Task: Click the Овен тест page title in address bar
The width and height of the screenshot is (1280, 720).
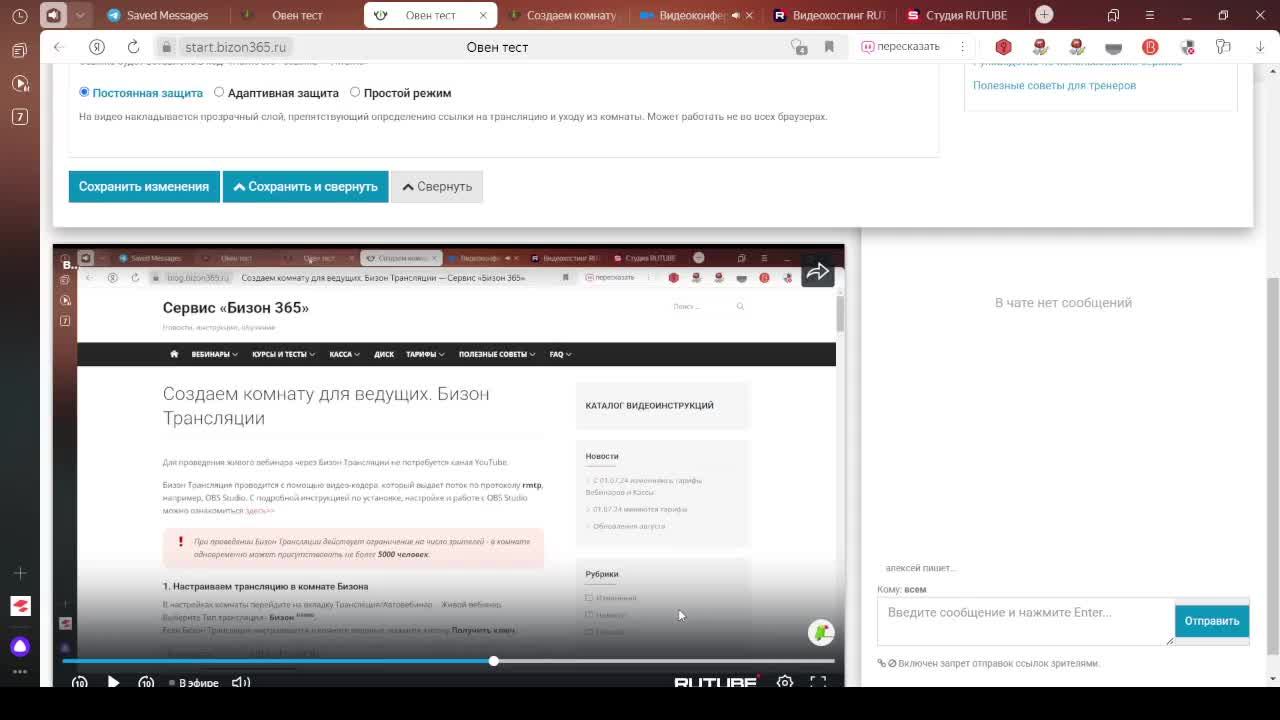Action: (497, 47)
